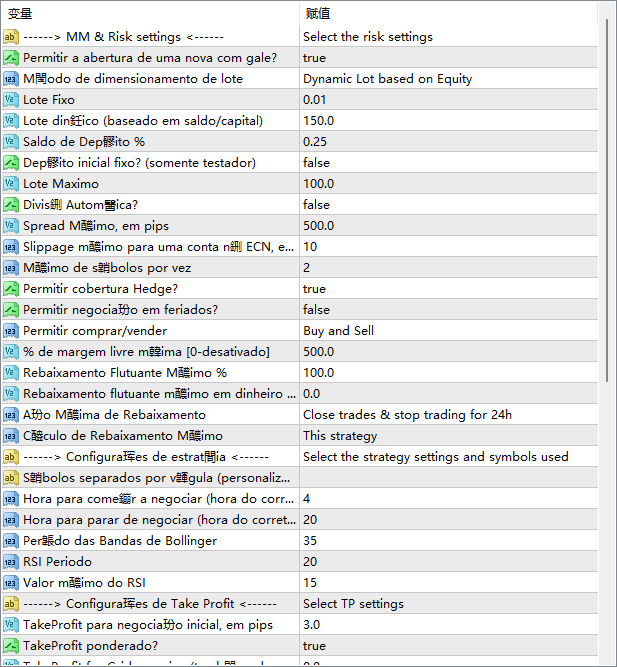The height and width of the screenshot is (667, 617).
Task: Click the double icon beside % de margem livre
Action: (11, 352)
